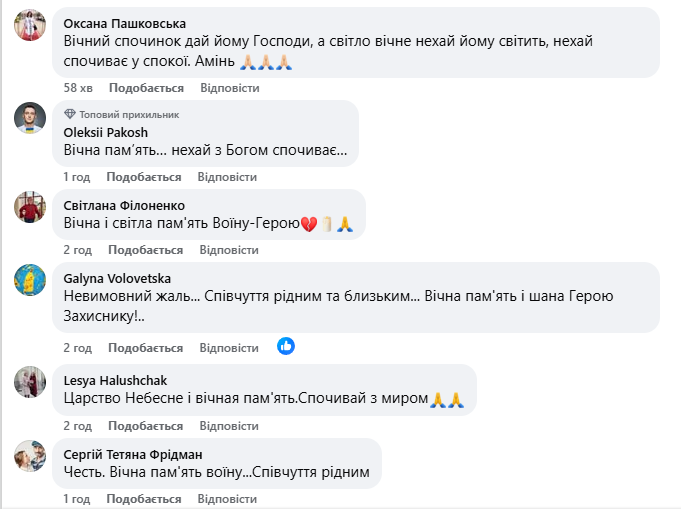The image size is (681, 509).
Task: Click the 58 хв comment timestamp
Action: (78, 88)
